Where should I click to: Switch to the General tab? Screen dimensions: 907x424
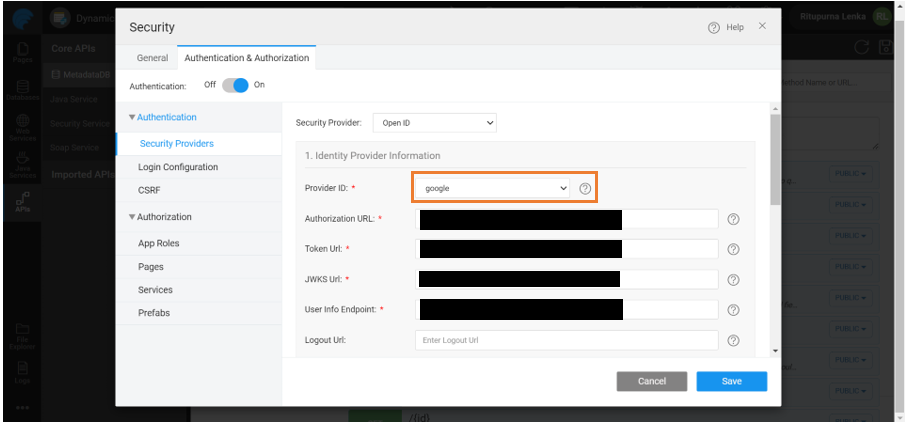point(152,58)
